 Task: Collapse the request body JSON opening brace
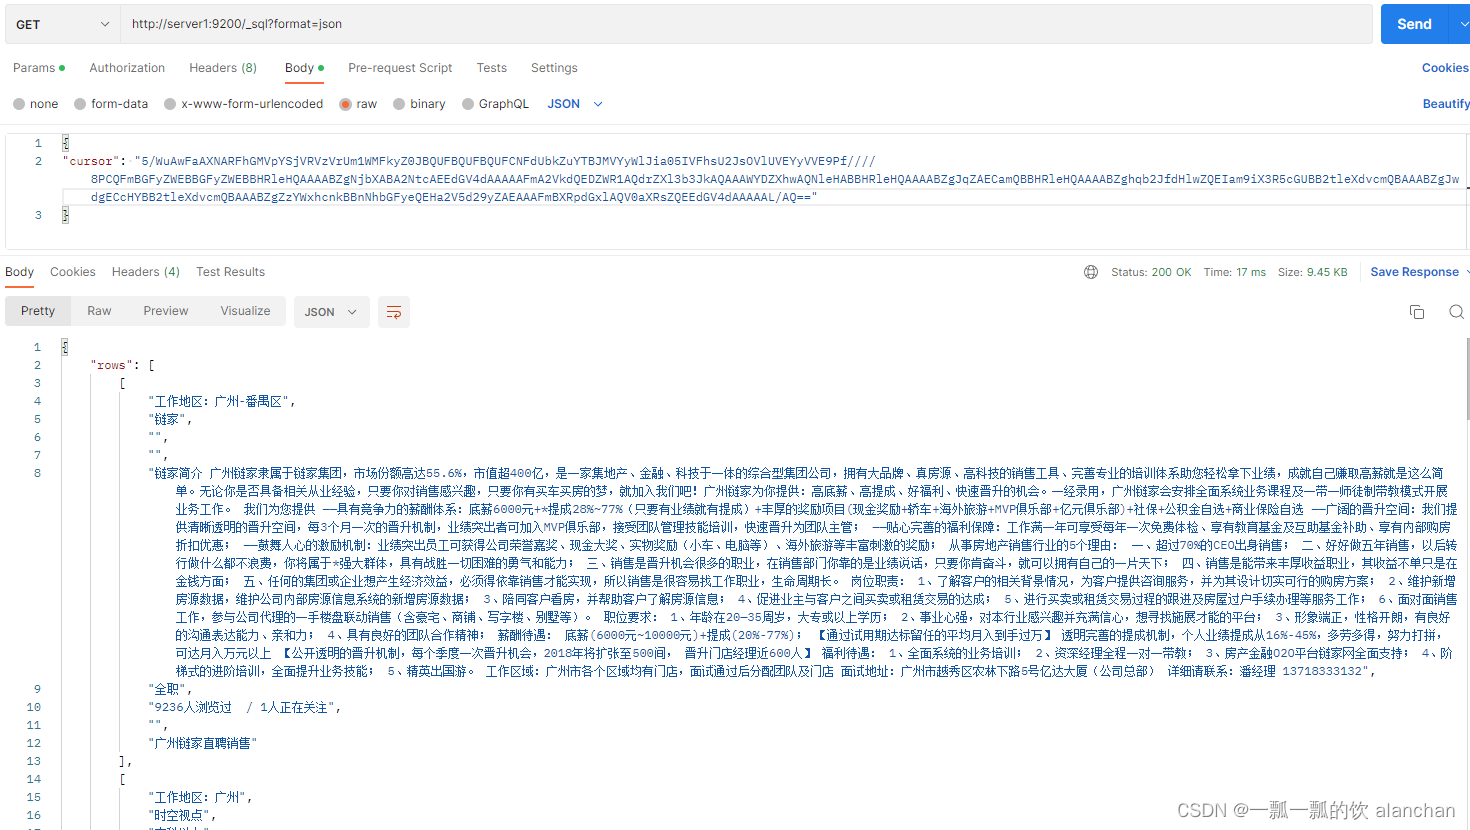pyautogui.click(x=66, y=143)
